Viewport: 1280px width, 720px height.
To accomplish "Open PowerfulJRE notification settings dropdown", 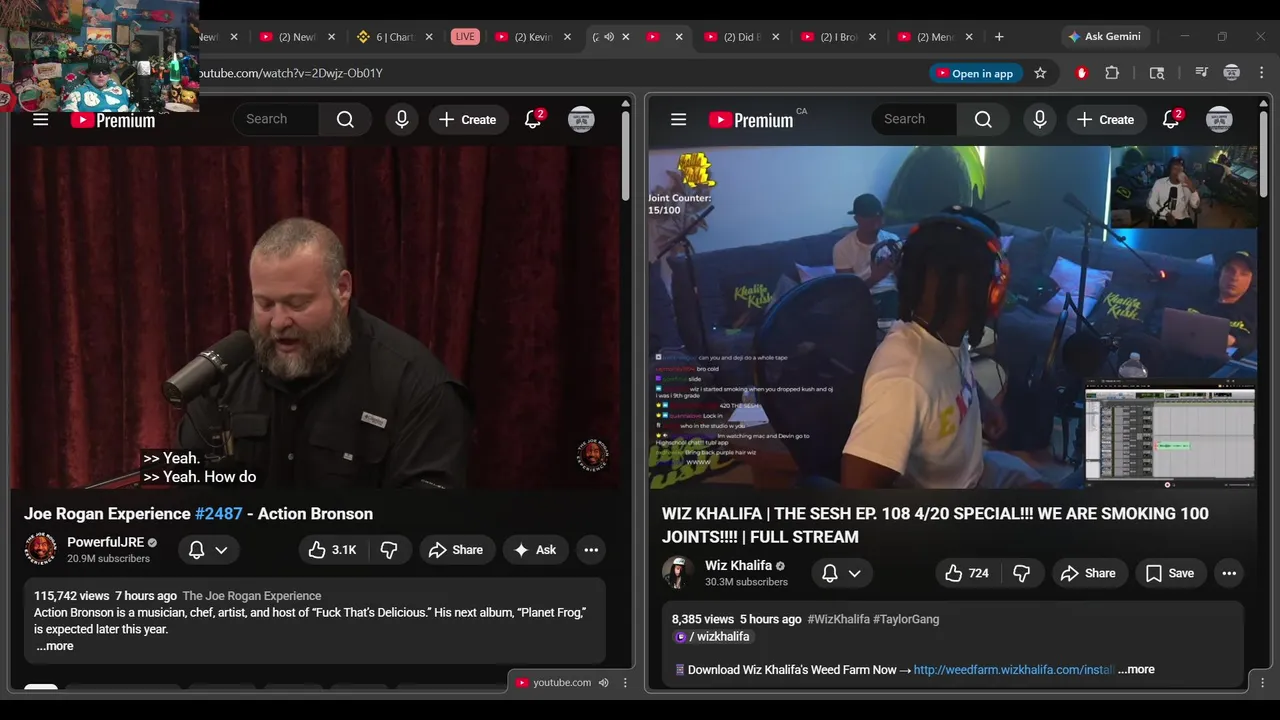I will click(x=209, y=550).
